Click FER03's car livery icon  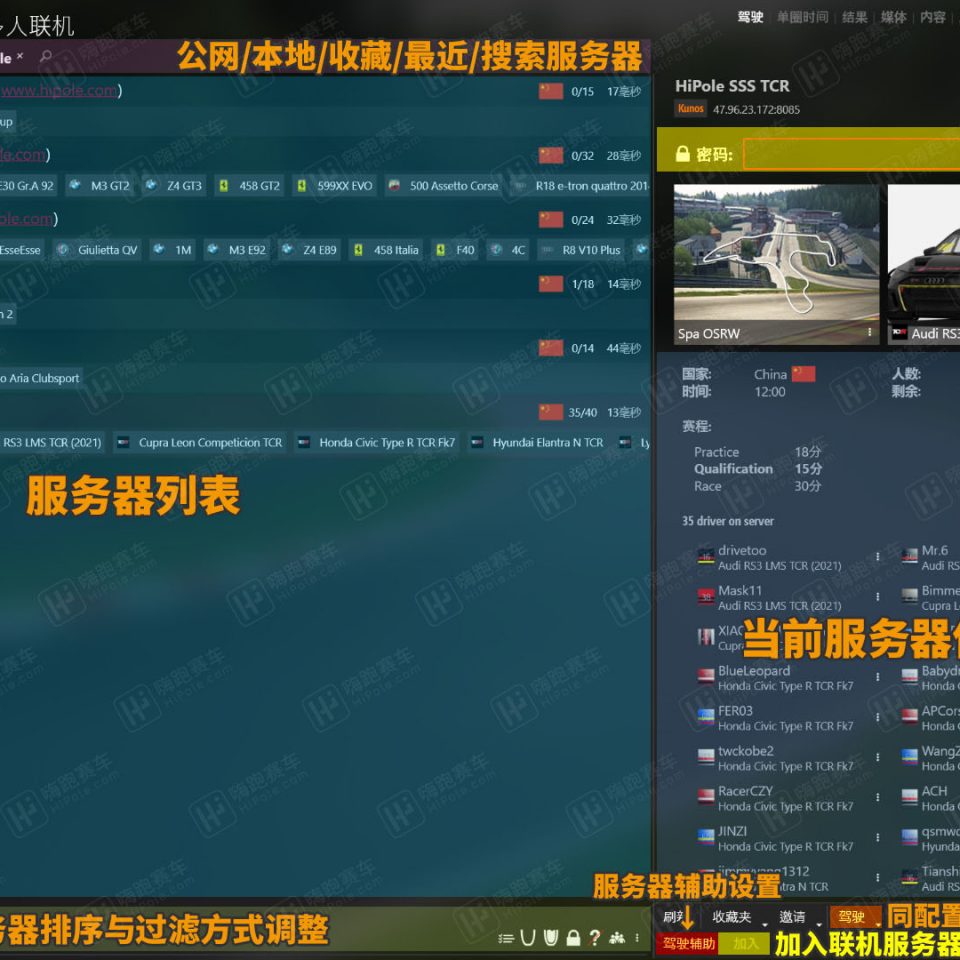[x=706, y=717]
